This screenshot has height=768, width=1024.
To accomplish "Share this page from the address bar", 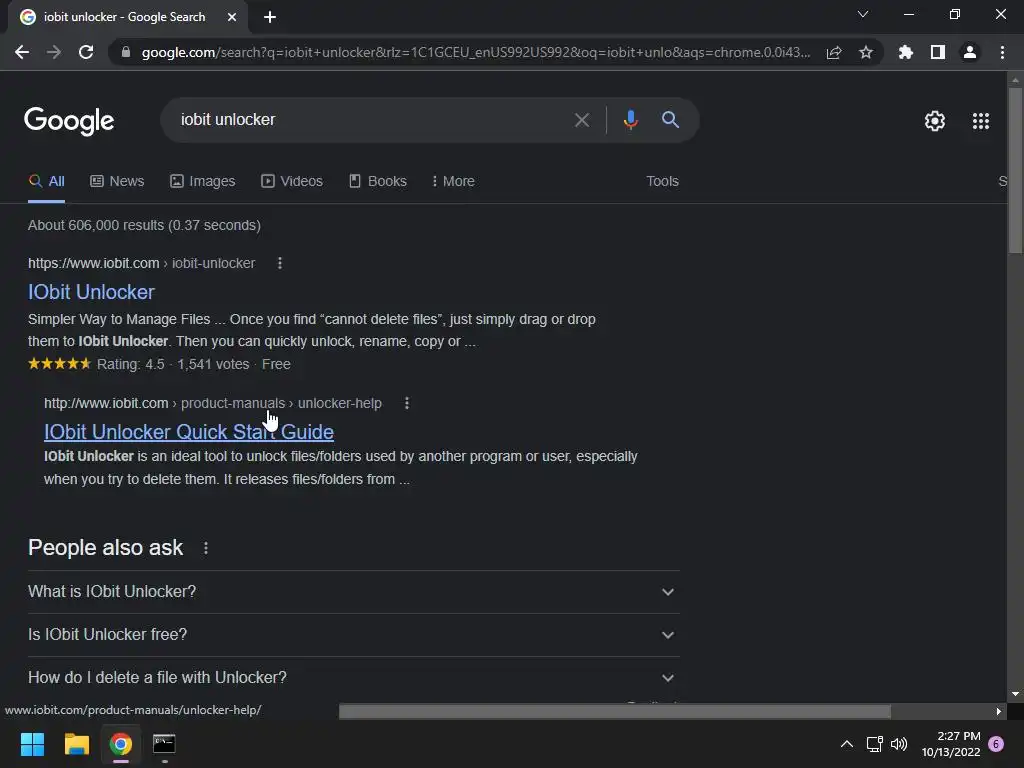I will pos(834,52).
